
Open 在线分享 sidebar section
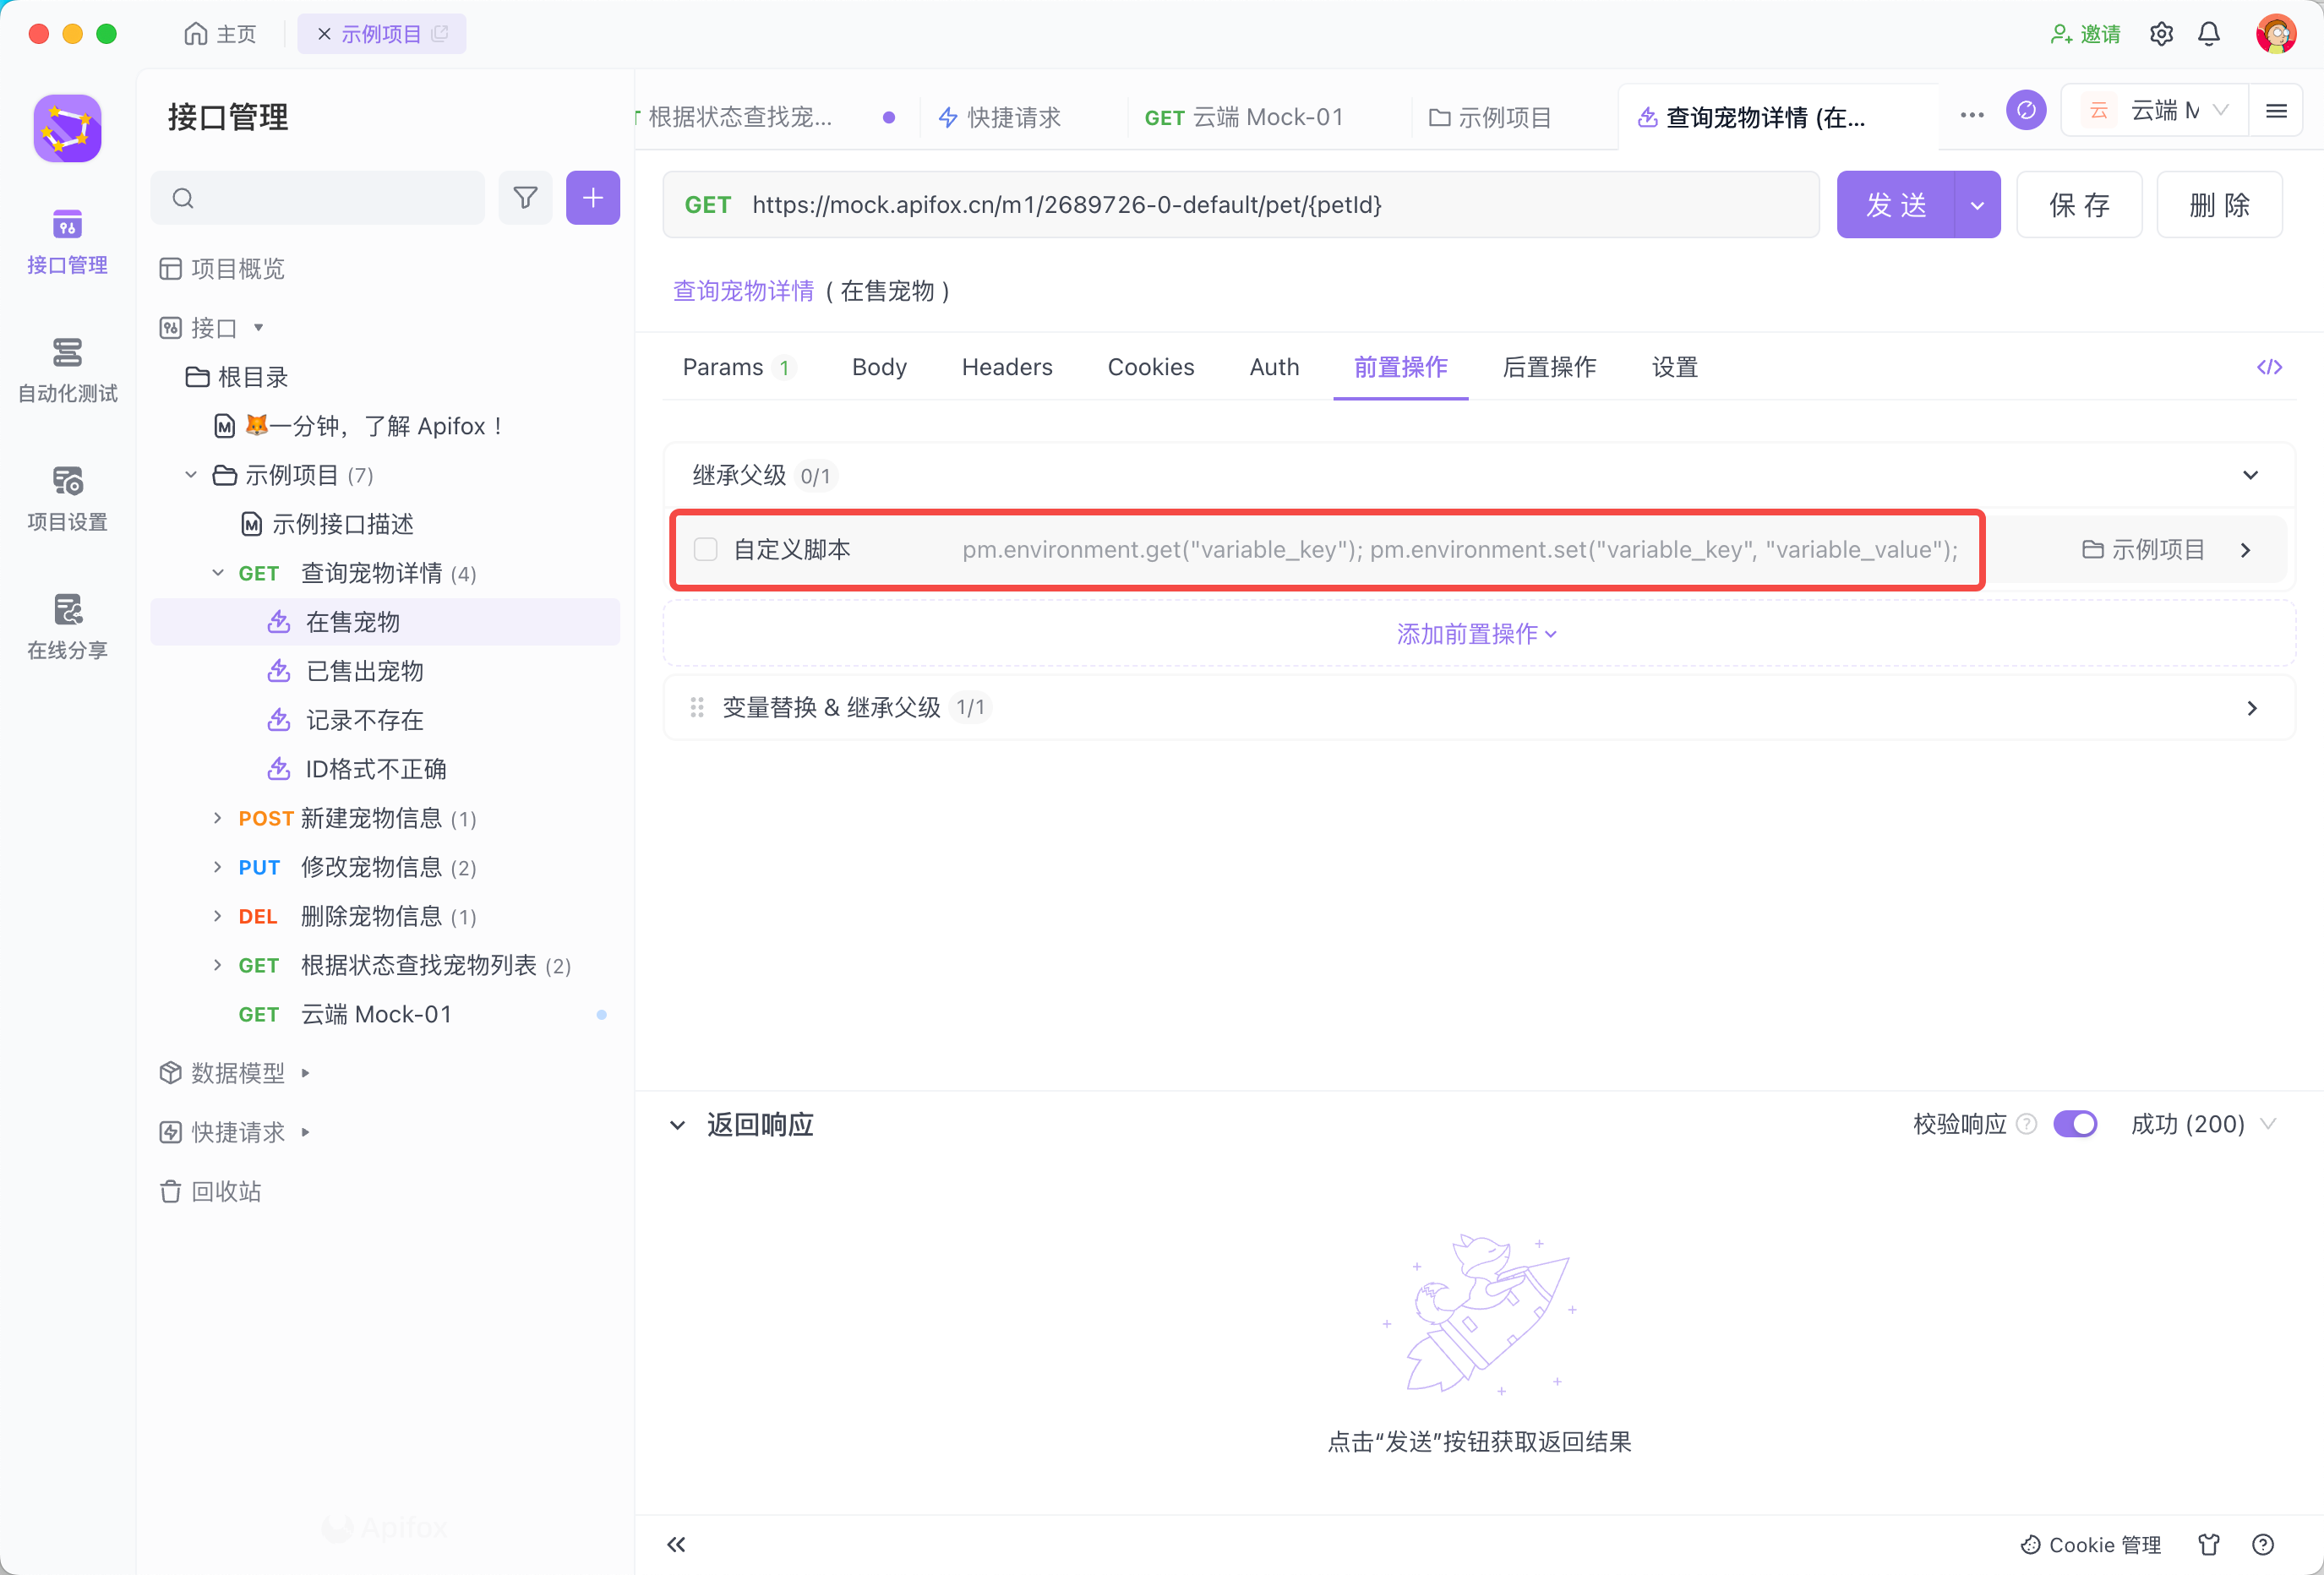[x=67, y=626]
